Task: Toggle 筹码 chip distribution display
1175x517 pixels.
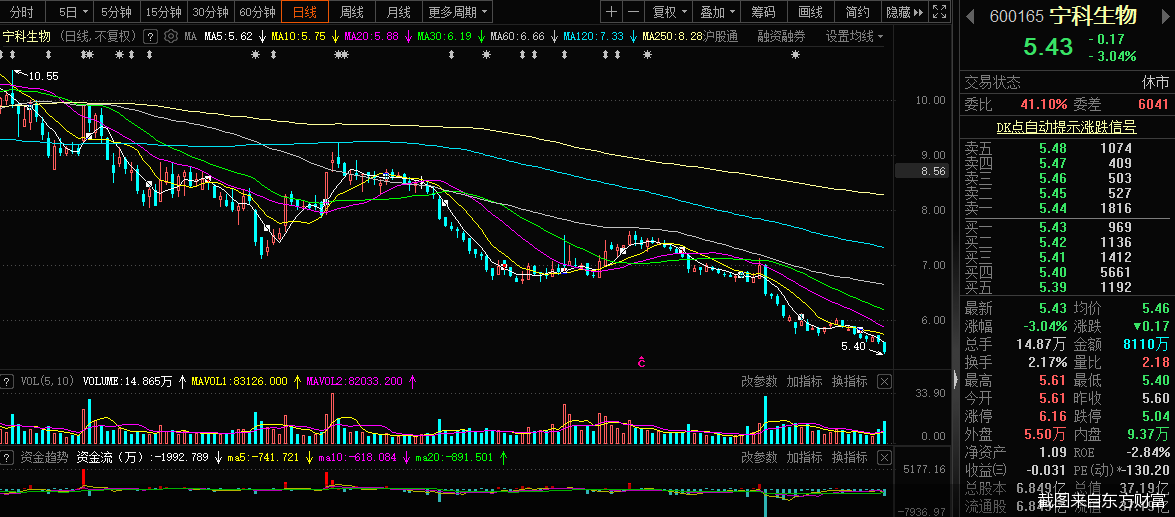Action: 763,12
